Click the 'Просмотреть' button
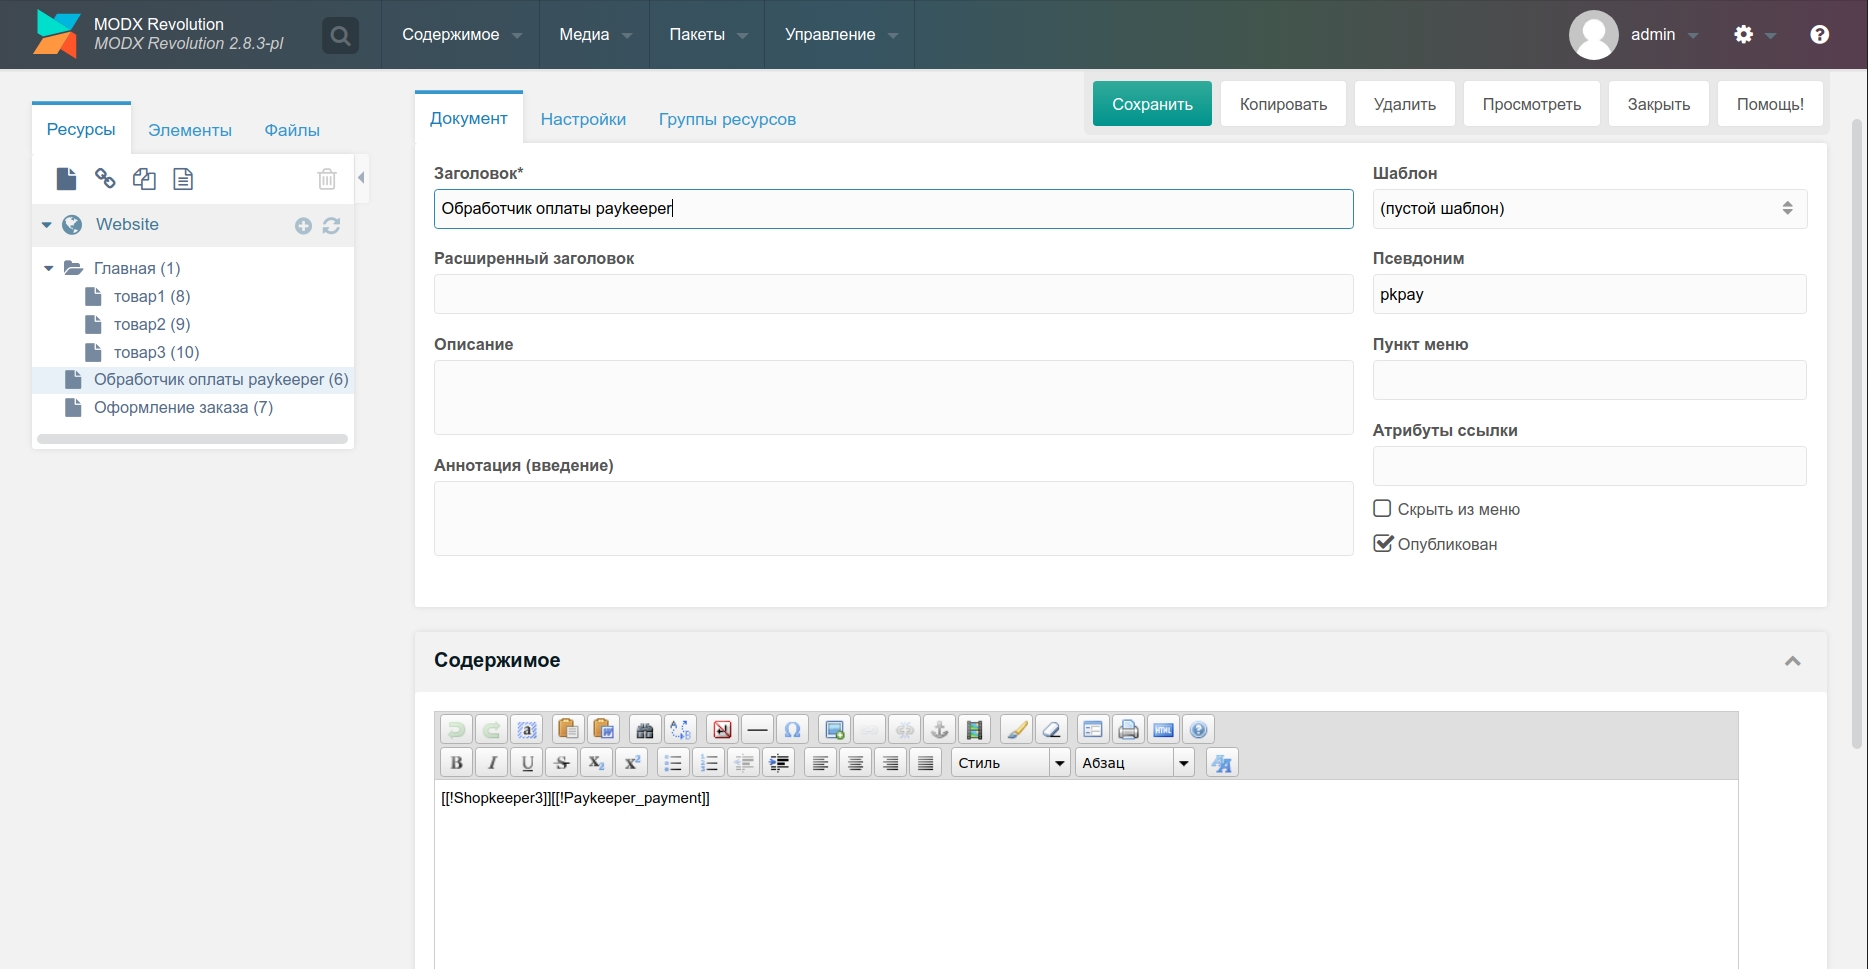This screenshot has height=969, width=1868. (x=1531, y=104)
